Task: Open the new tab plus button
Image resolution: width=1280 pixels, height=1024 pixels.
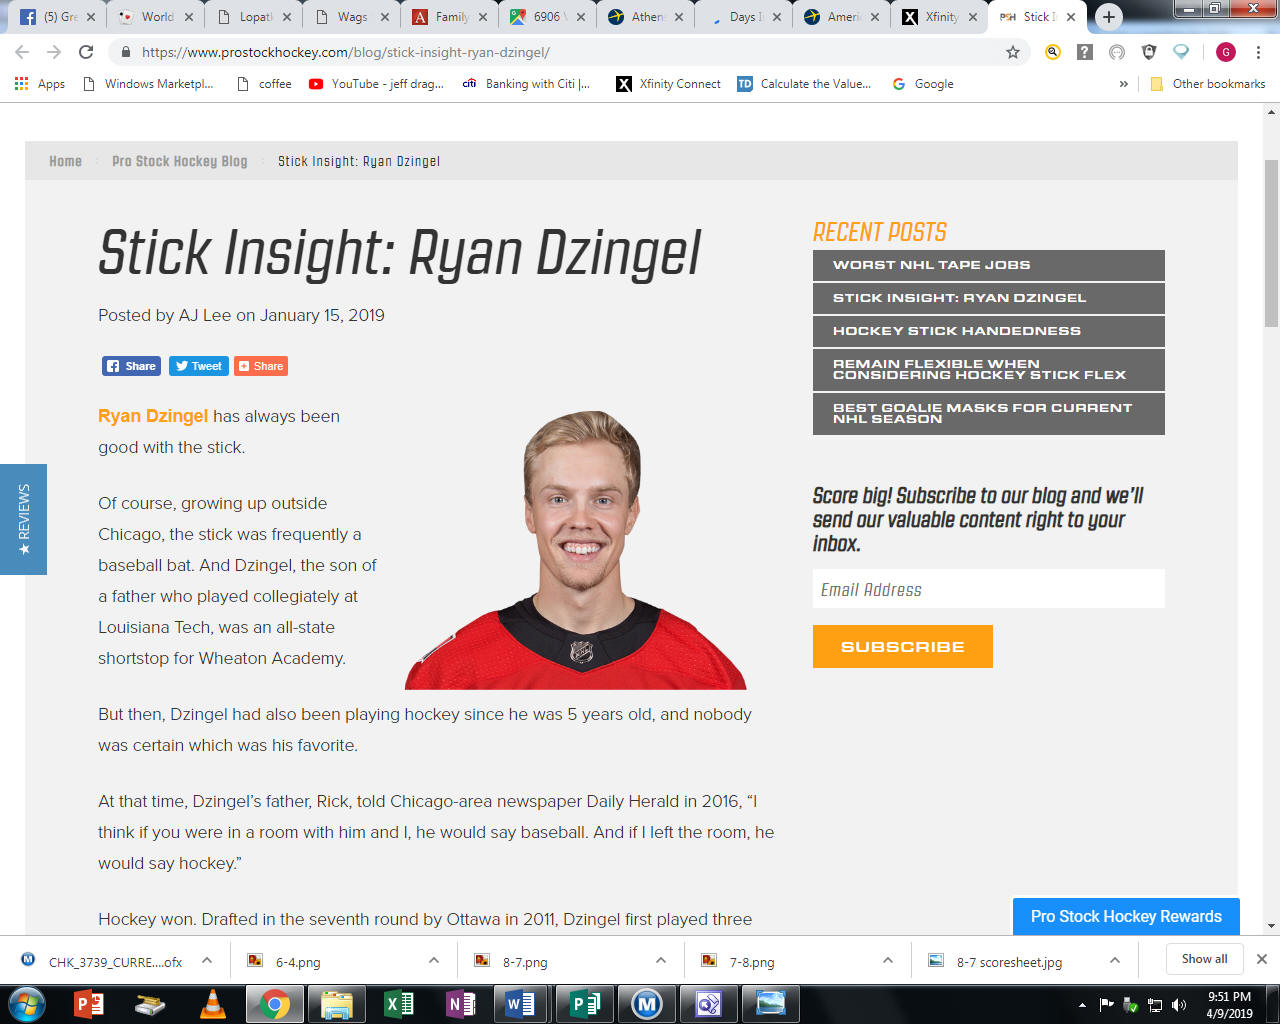Action: click(1108, 17)
